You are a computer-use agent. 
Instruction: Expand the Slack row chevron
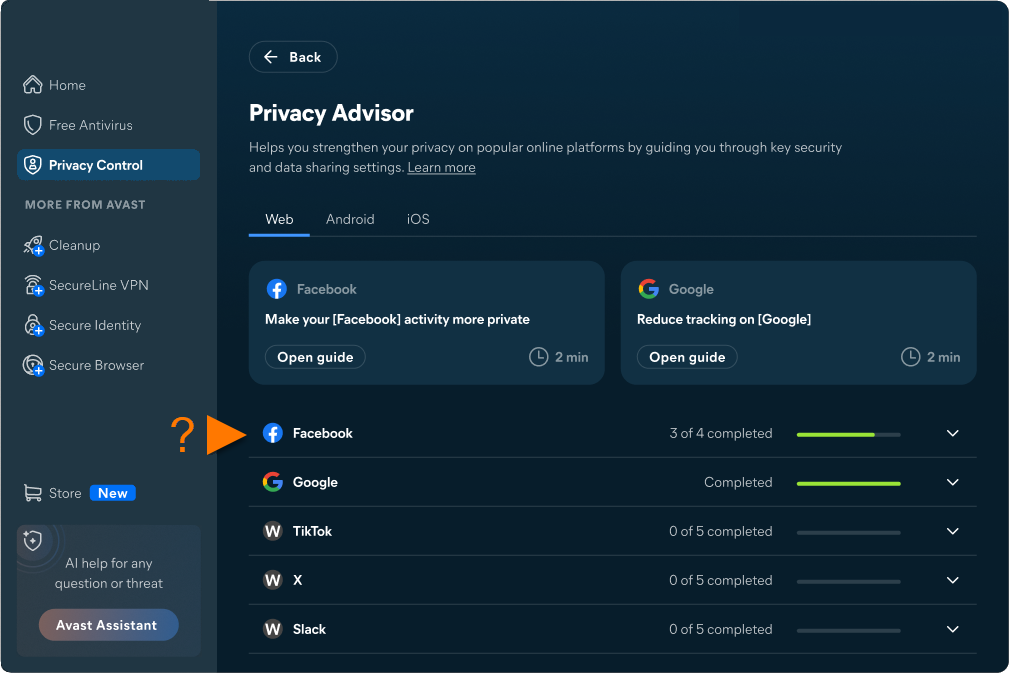[x=953, y=629]
